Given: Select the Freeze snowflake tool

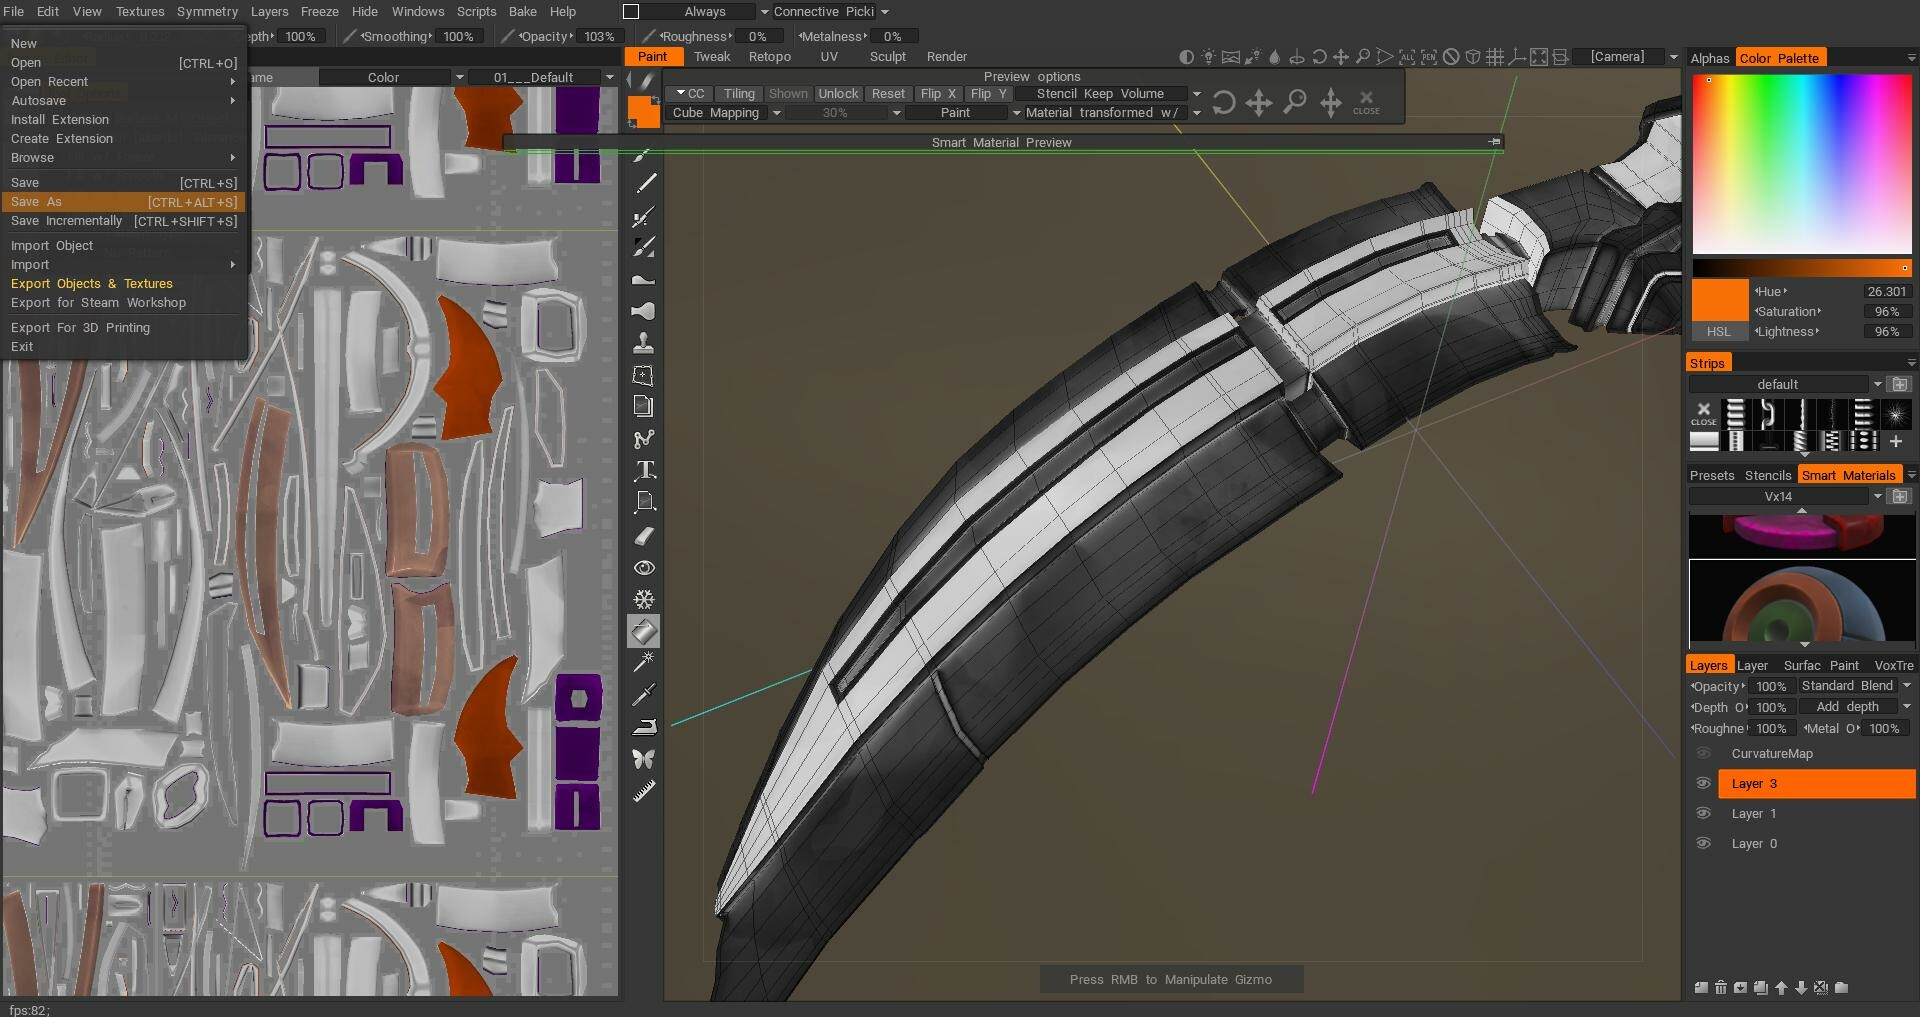Looking at the screenshot, I should [x=644, y=600].
